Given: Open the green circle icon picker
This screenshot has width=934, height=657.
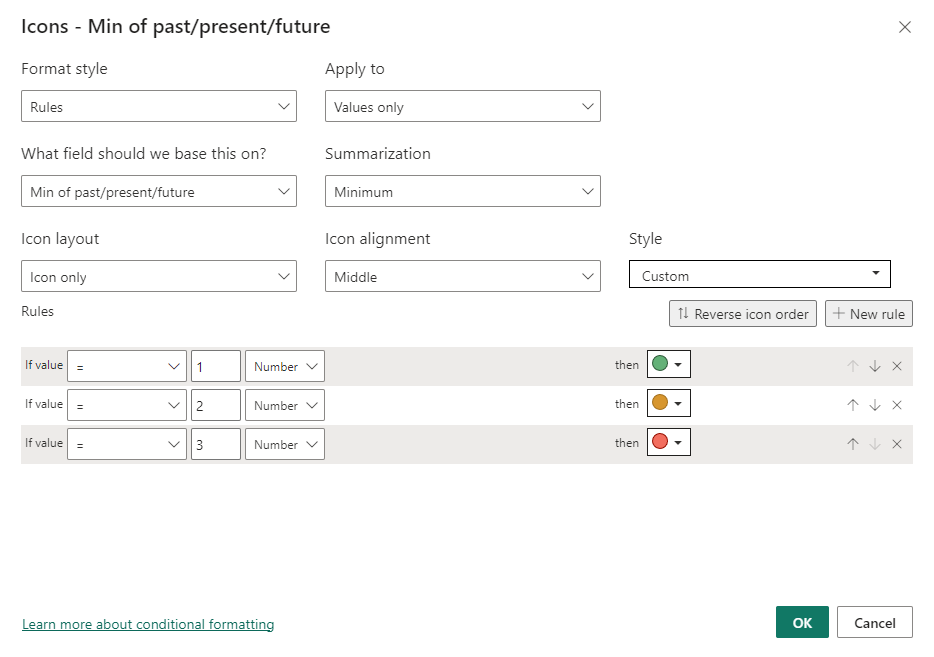Looking at the screenshot, I should (x=668, y=364).
